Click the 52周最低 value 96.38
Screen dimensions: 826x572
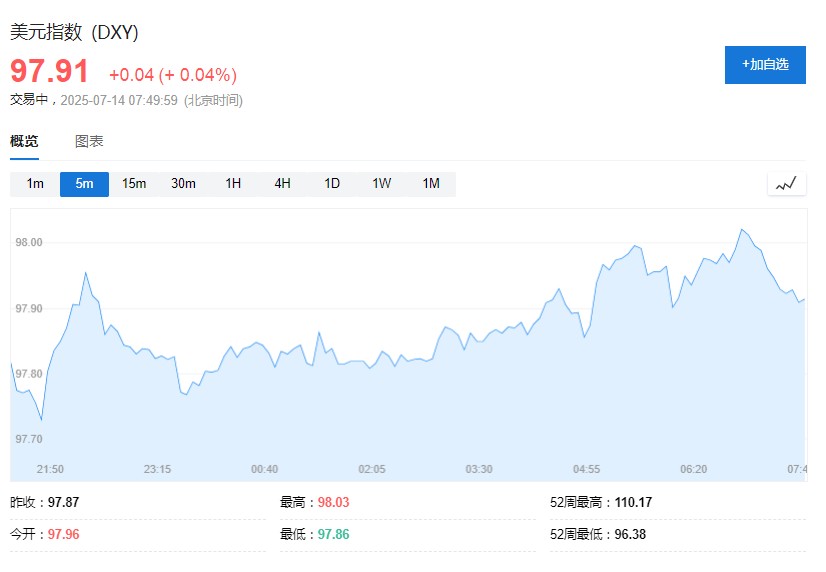[630, 534]
